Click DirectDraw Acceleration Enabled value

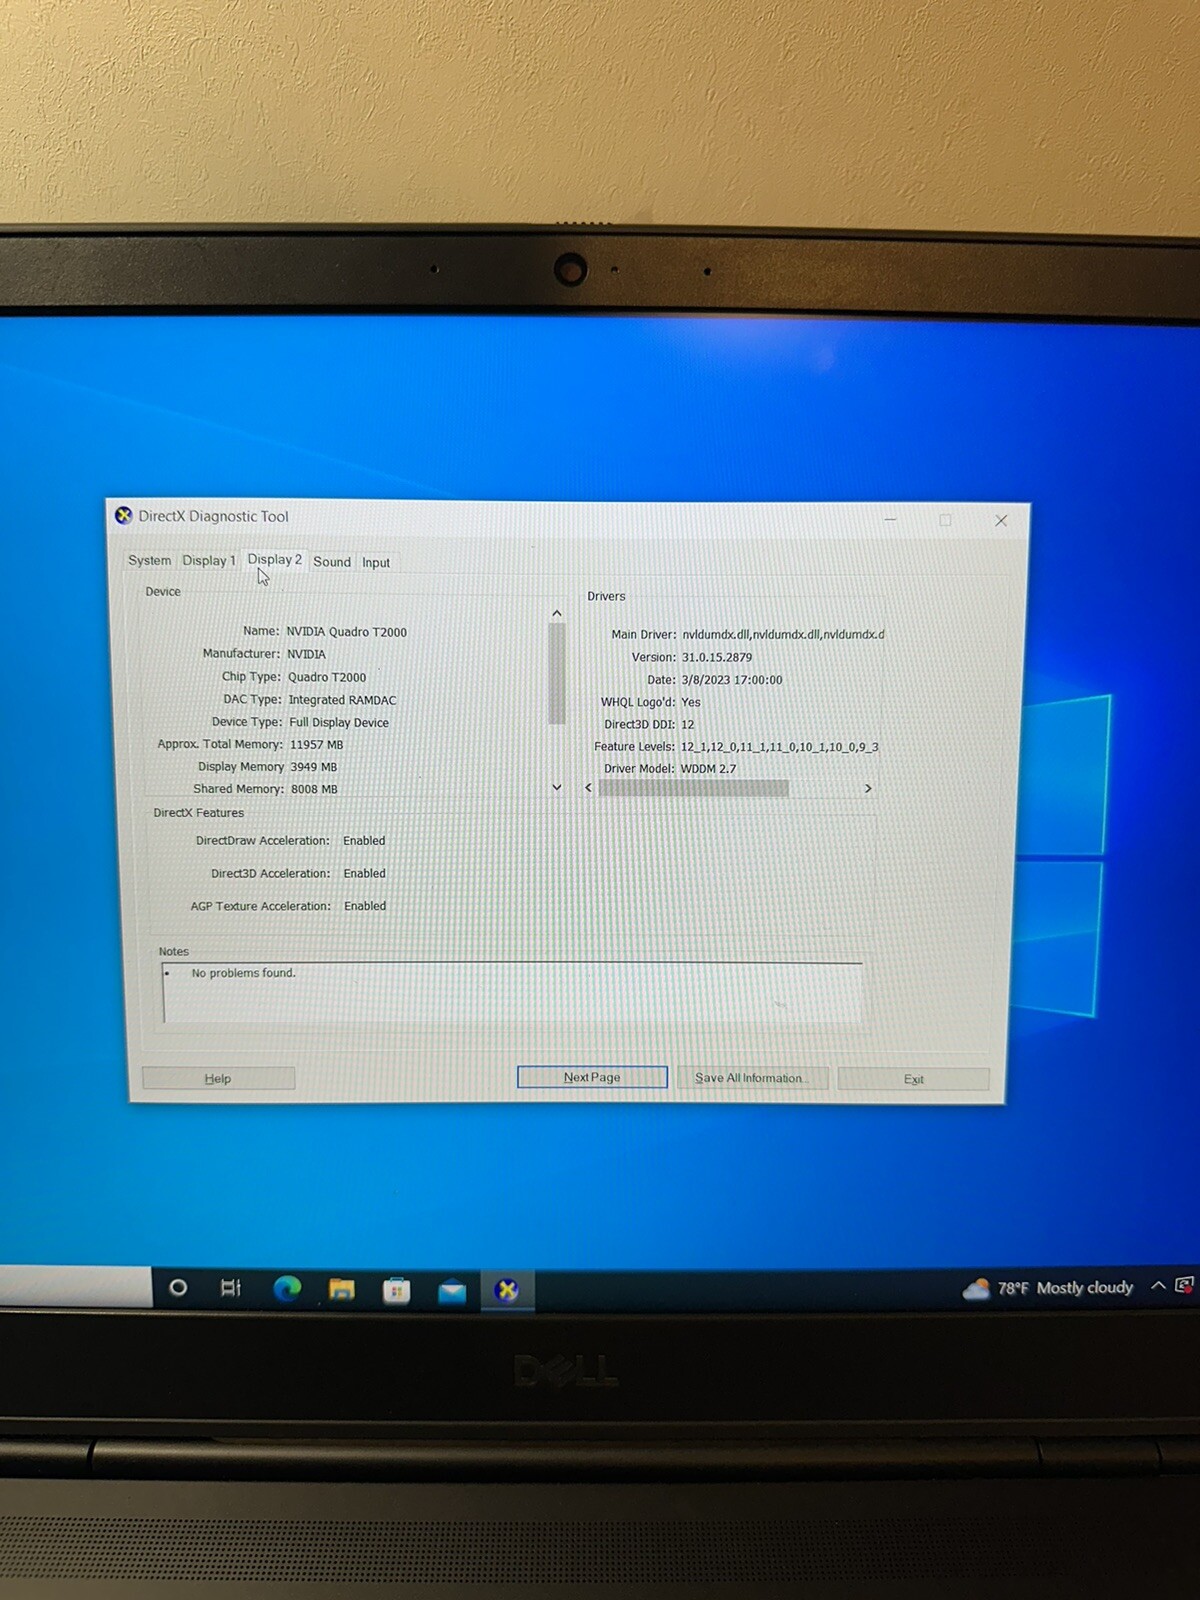(364, 841)
